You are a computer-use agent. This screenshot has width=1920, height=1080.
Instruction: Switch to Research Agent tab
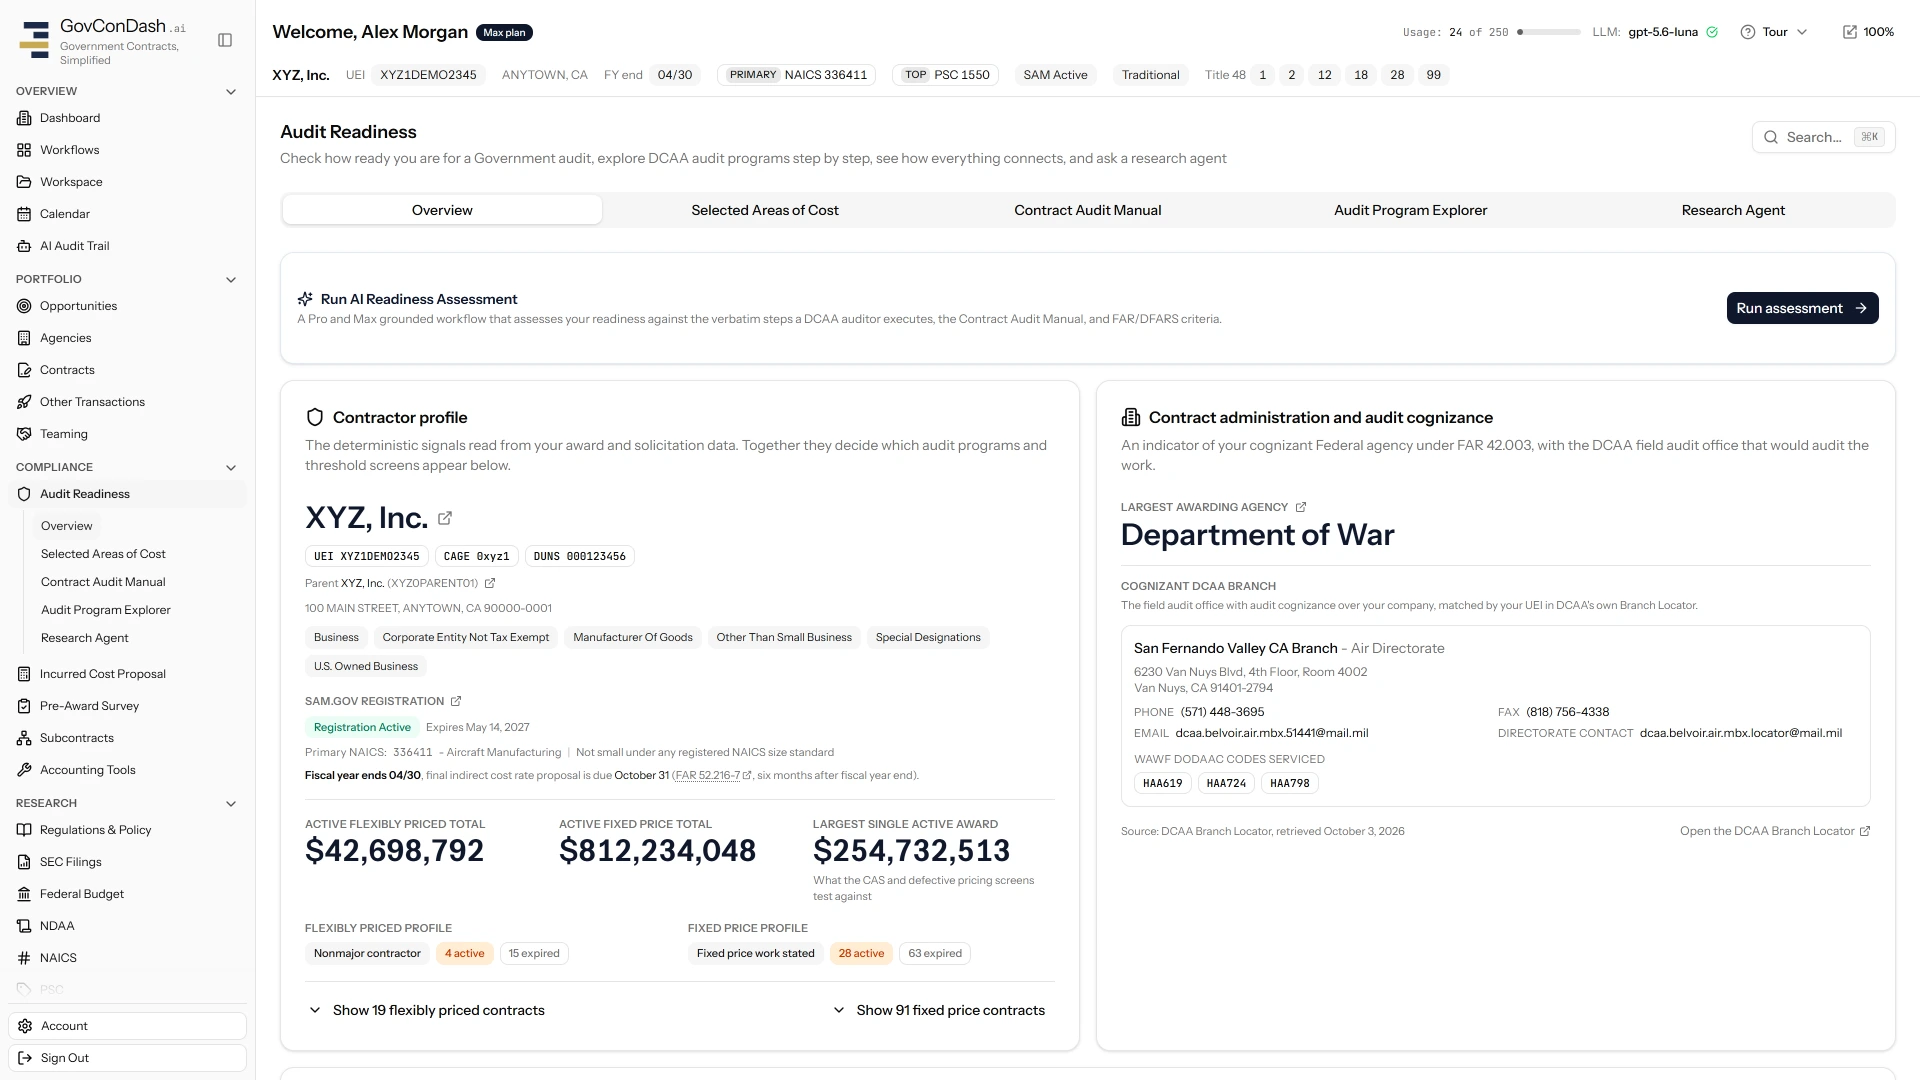[x=1733, y=210]
